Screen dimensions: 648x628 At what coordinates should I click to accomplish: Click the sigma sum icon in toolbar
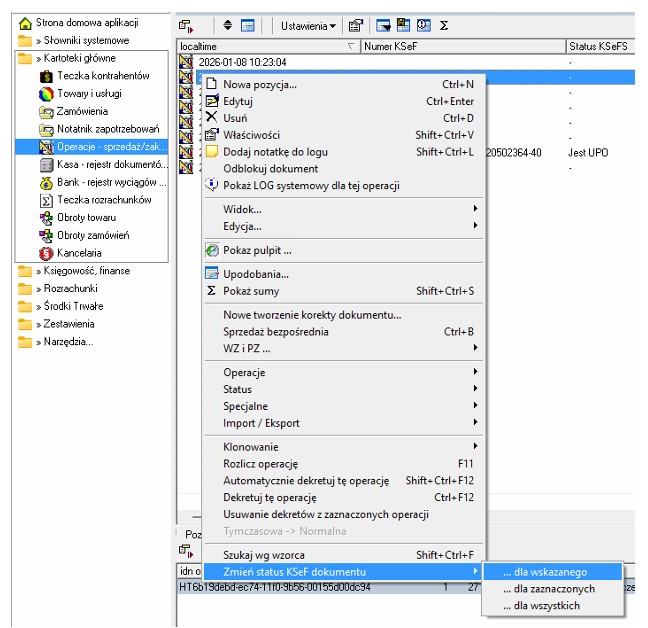[x=444, y=24]
